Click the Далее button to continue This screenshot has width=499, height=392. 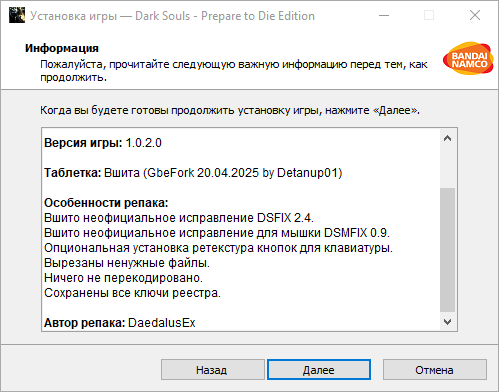point(319,369)
